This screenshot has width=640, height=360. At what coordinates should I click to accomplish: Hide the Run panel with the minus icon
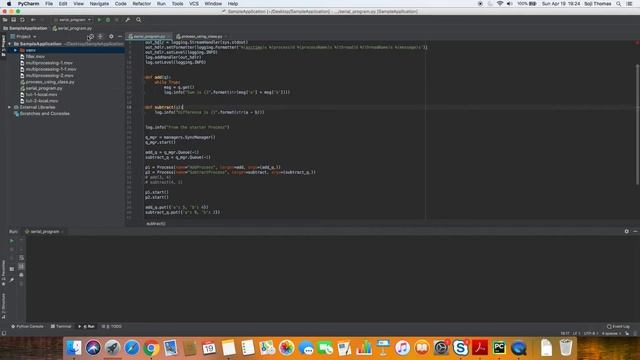pos(635,231)
